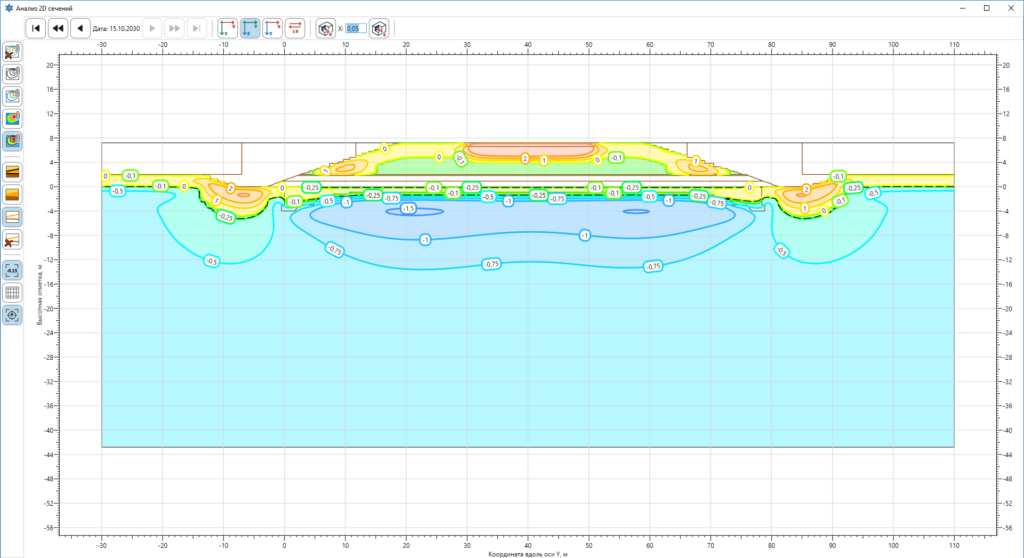Toggle the fit-to-view target icon
The image size is (1024, 558).
pos(12,314)
